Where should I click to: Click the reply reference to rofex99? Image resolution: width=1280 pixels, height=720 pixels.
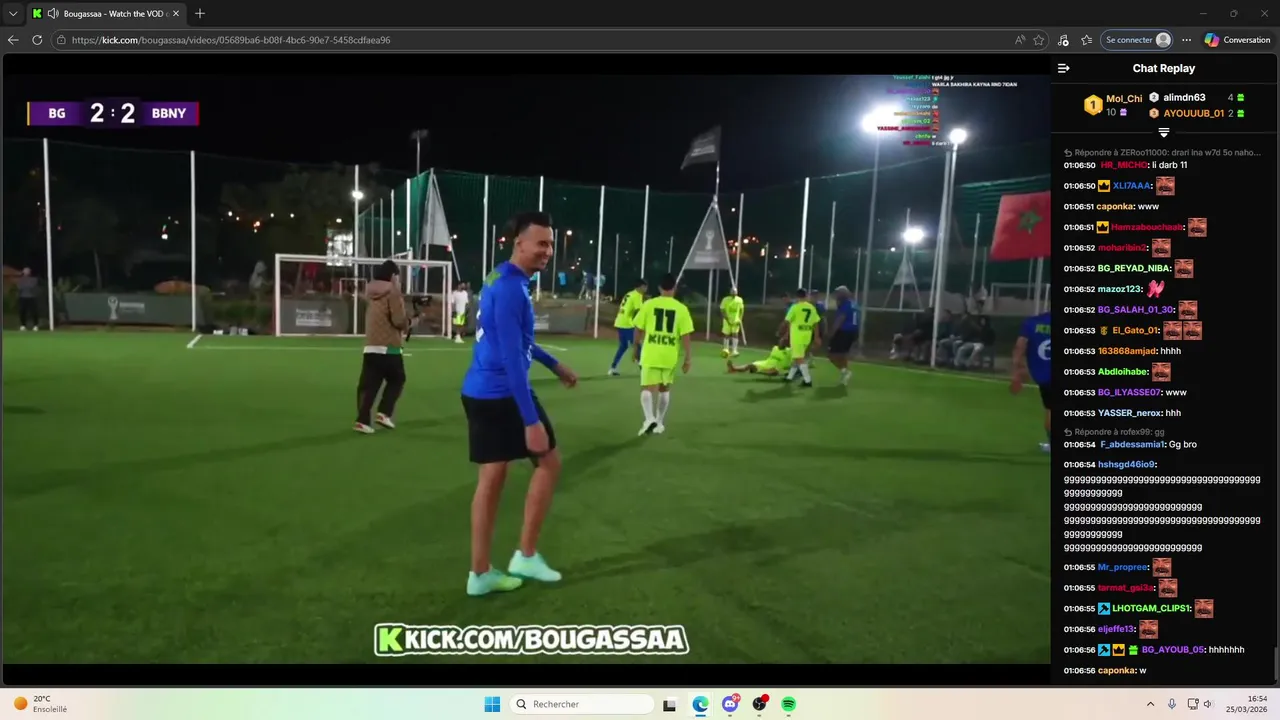1113,432
